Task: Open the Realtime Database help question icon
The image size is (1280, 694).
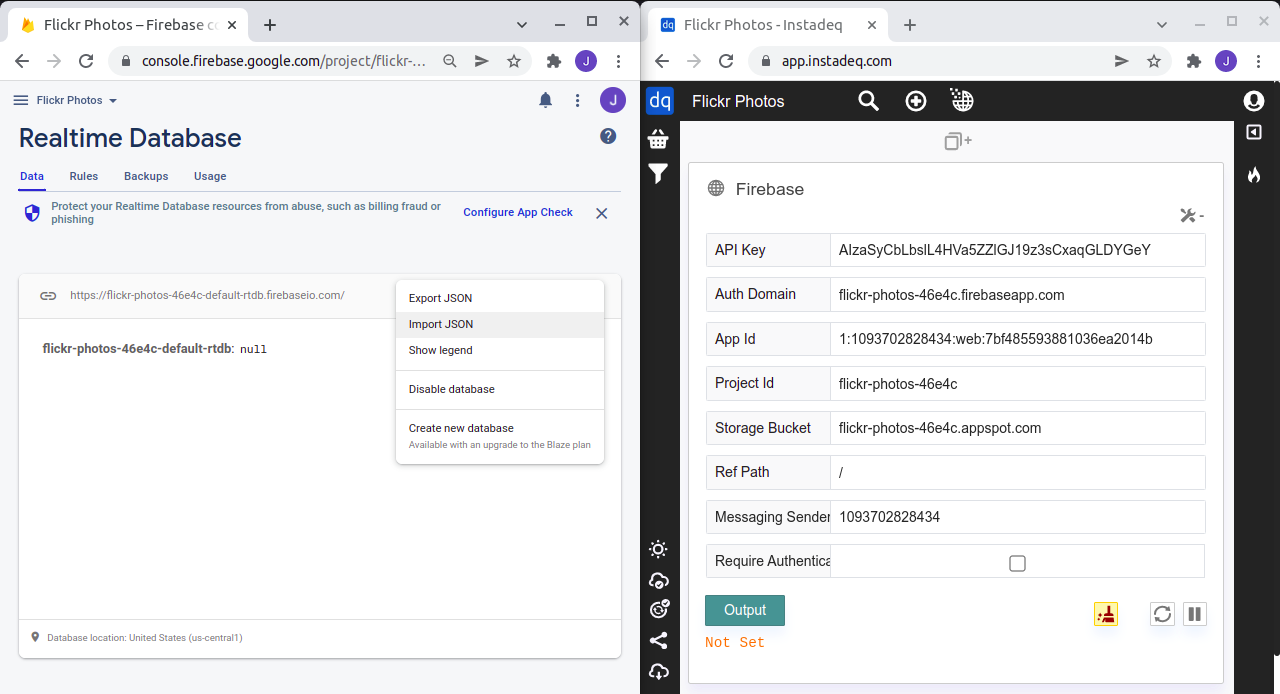Action: click(x=608, y=136)
